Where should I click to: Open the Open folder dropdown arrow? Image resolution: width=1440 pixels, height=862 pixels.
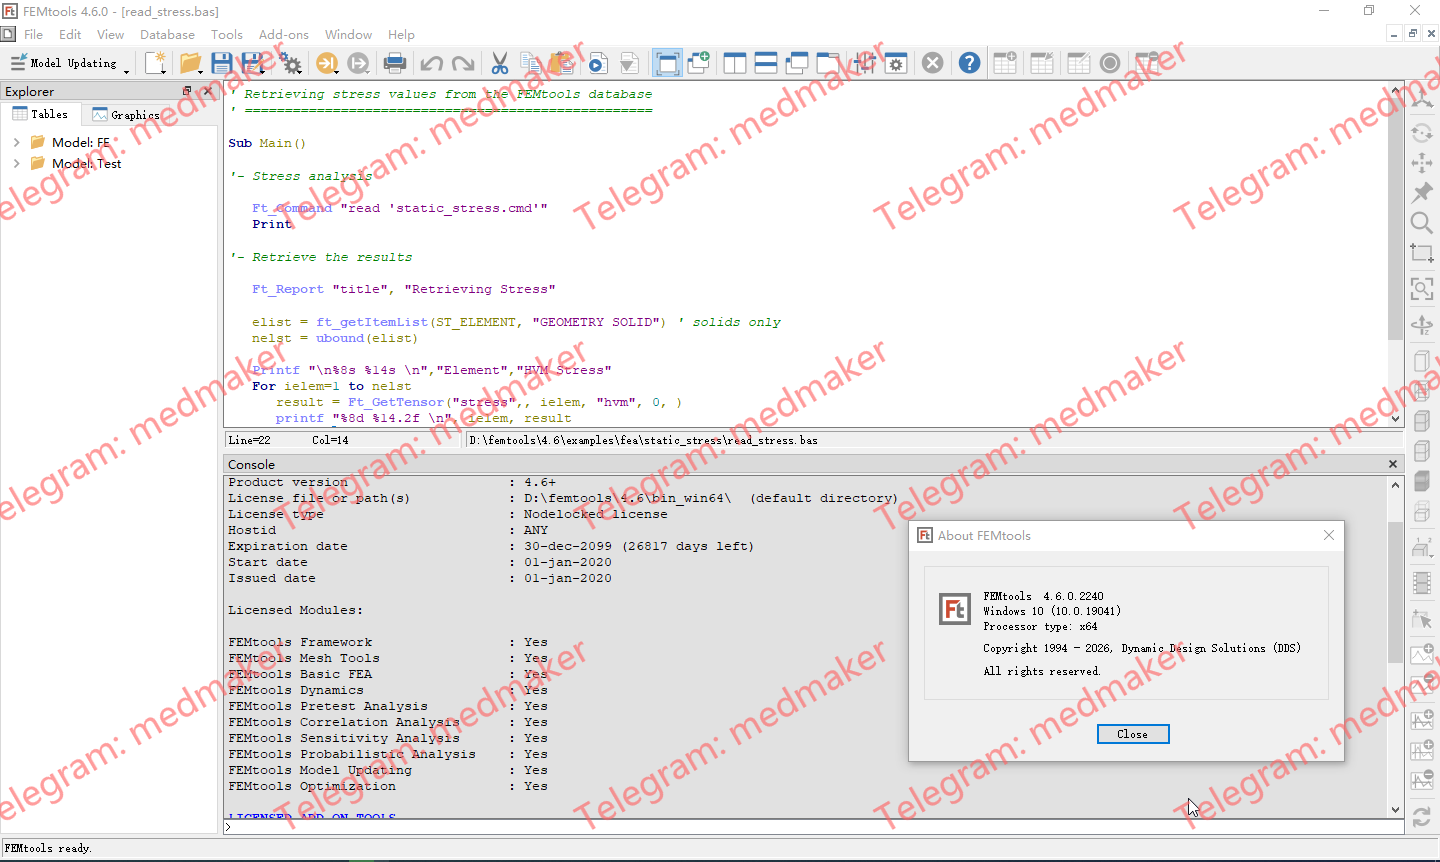point(201,70)
